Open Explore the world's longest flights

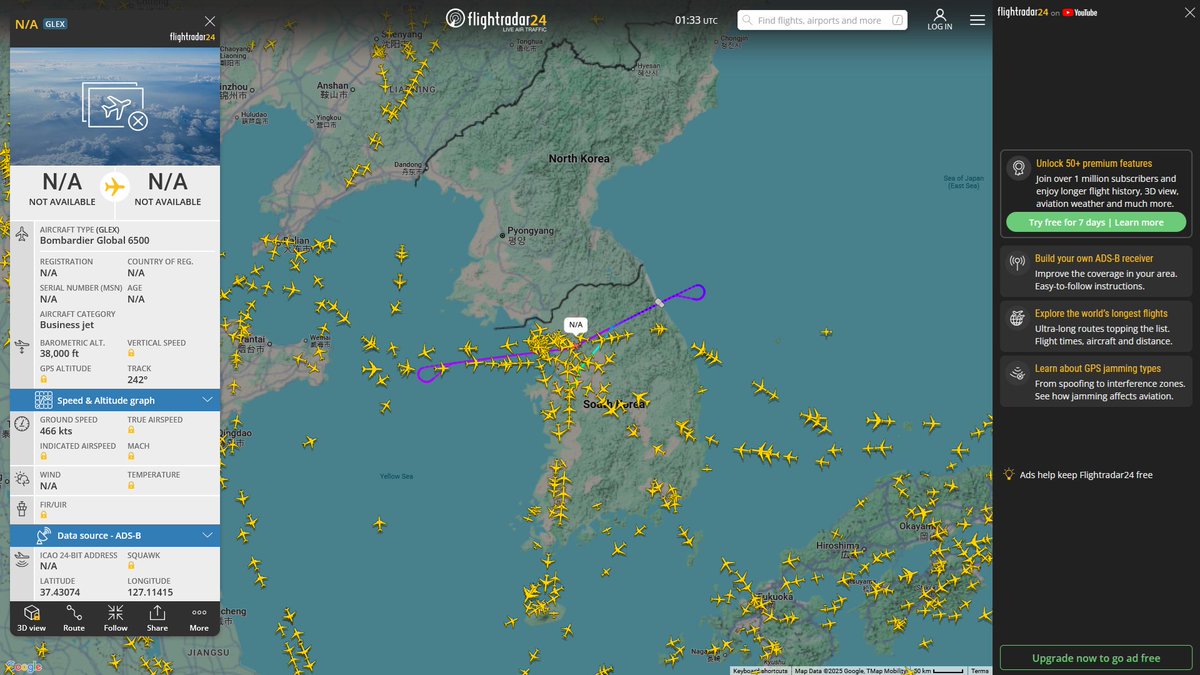[1096, 327]
